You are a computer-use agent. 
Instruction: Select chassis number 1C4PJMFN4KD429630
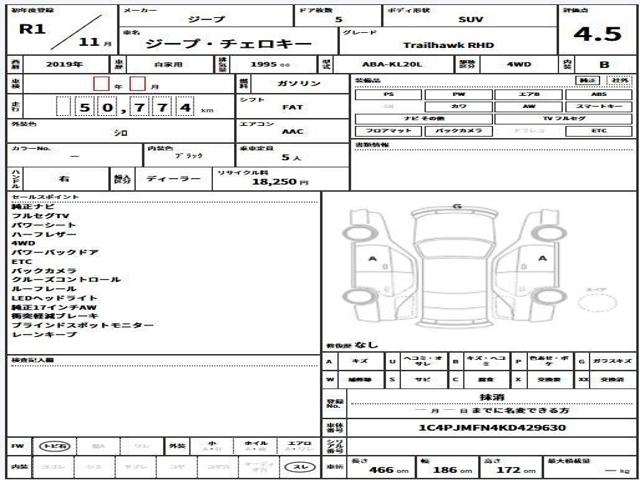coord(492,428)
